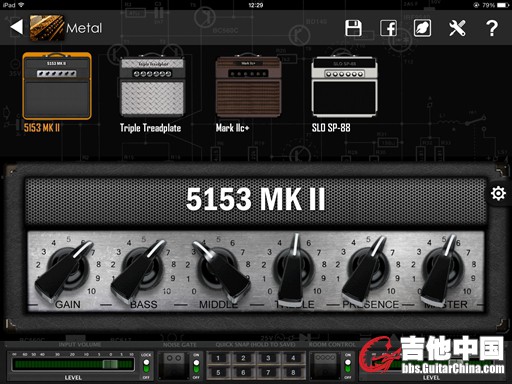
Task: Click the Triple Treadplate label
Action: [x=150, y=128]
